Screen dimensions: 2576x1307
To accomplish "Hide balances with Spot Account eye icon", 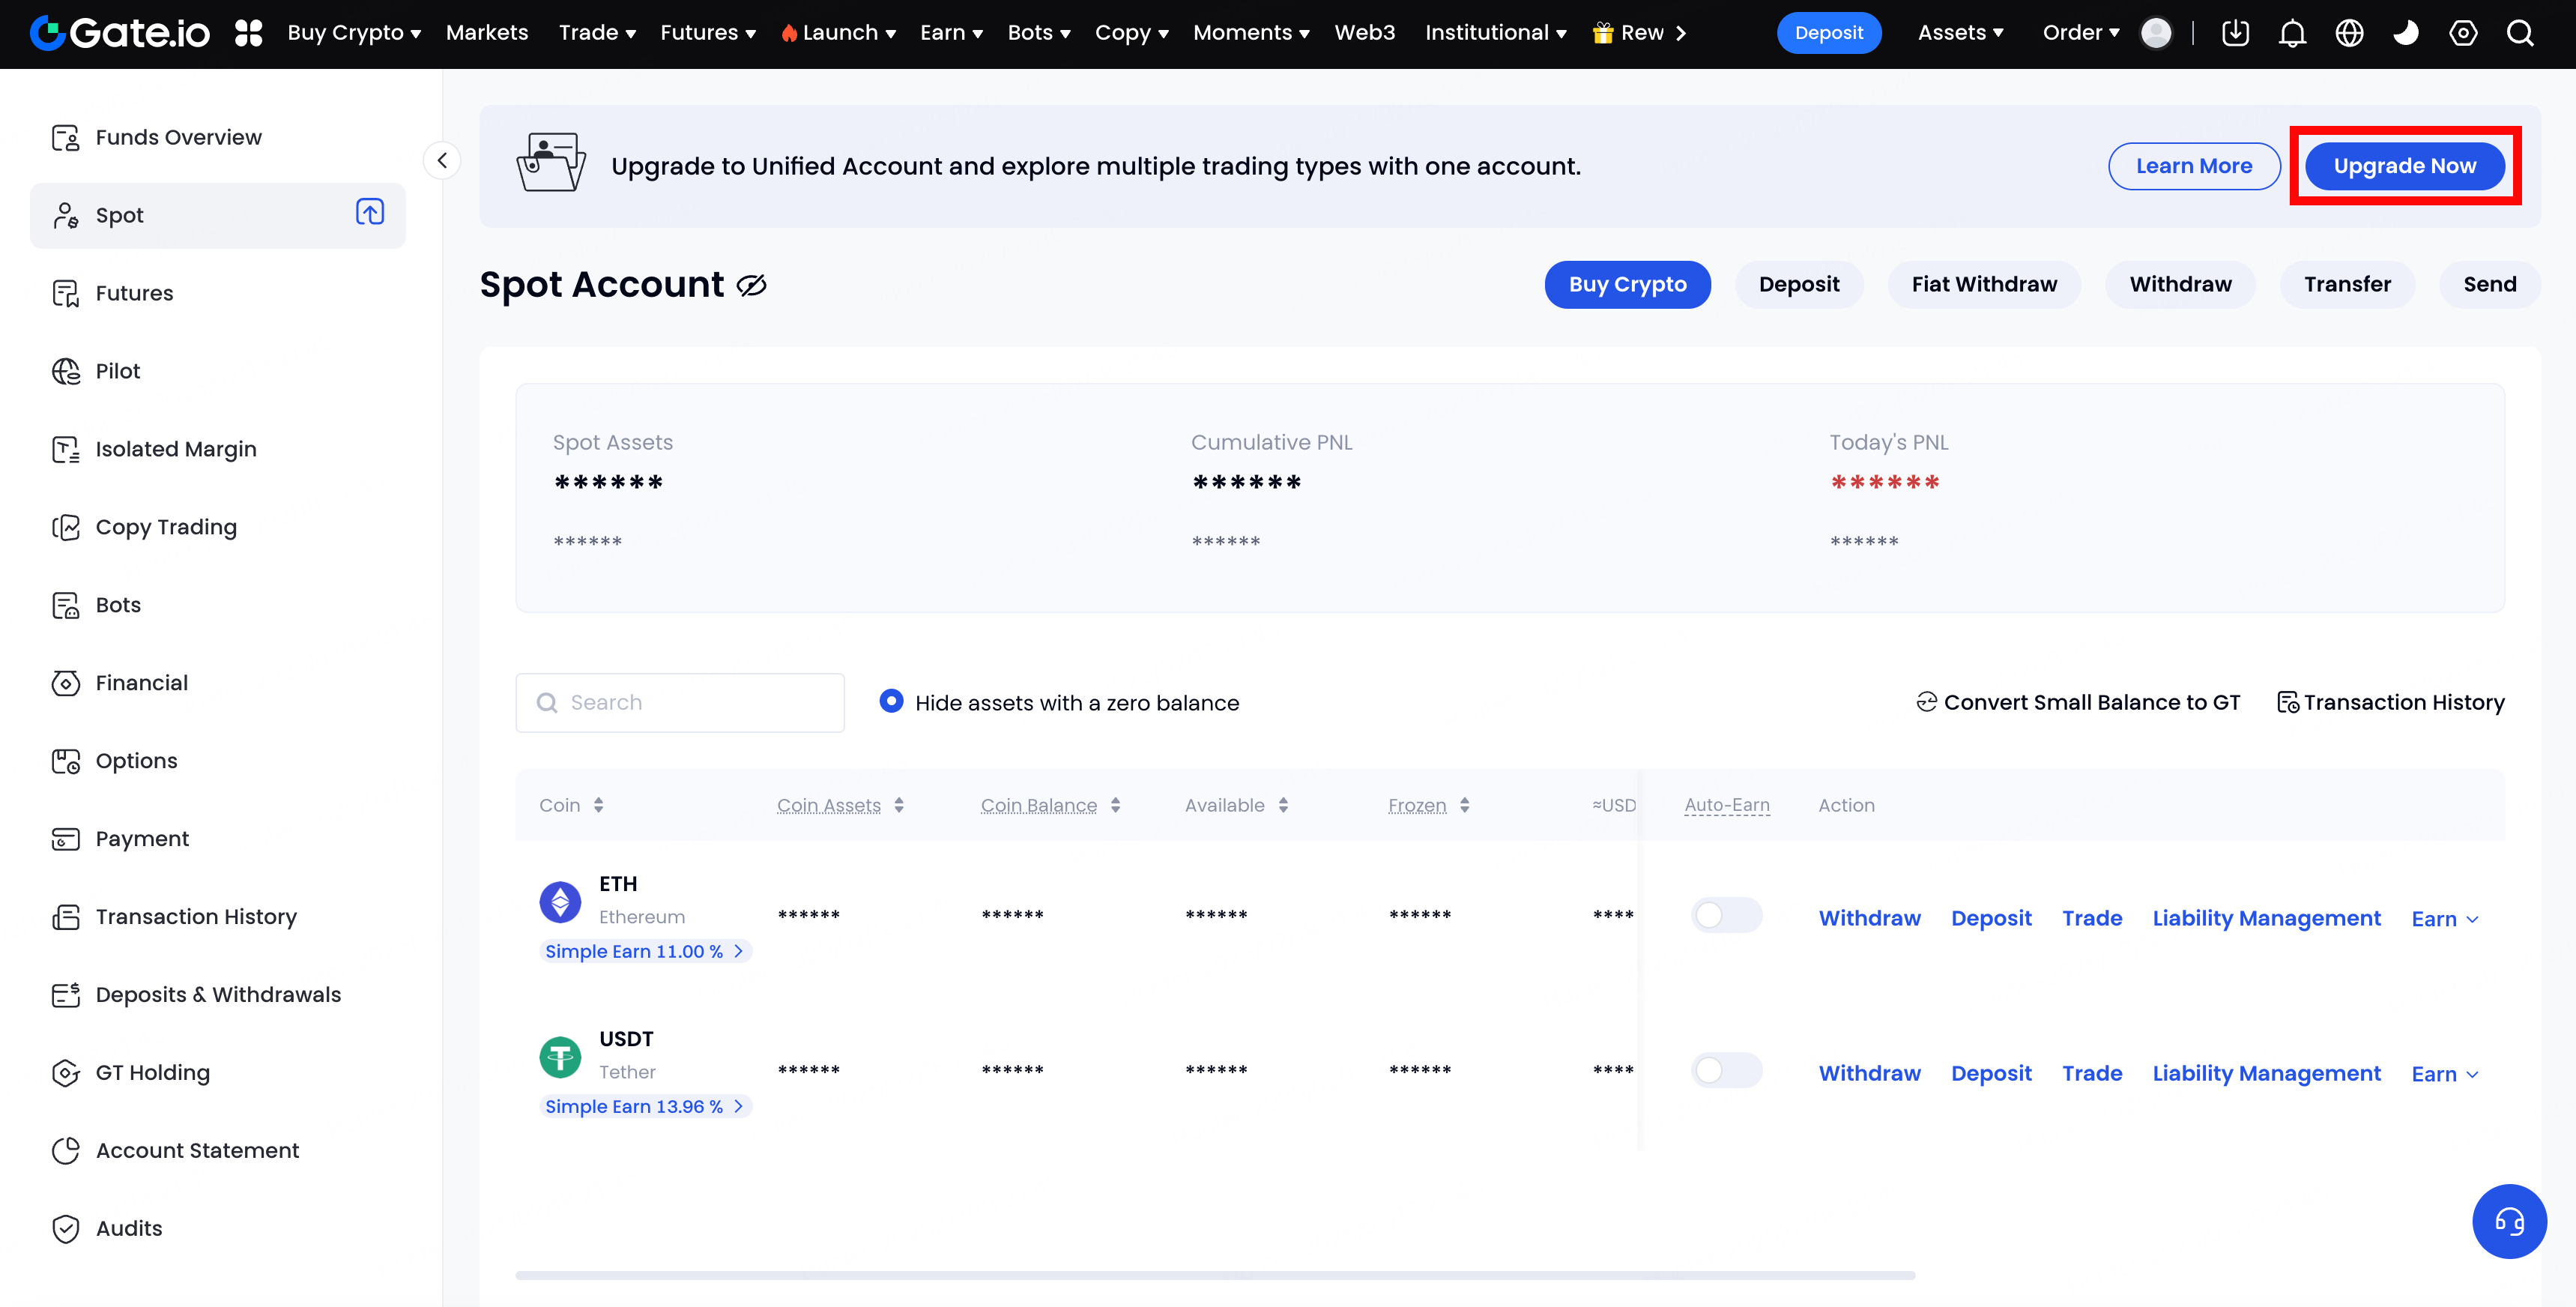I will click(x=751, y=286).
